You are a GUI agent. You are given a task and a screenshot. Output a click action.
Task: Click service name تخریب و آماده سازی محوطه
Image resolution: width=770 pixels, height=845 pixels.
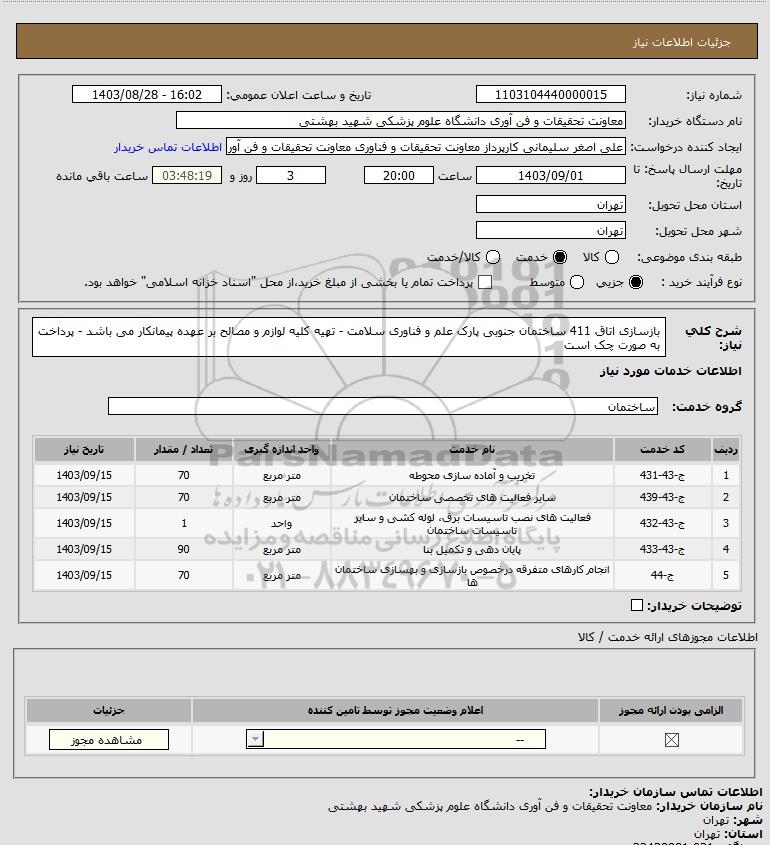click(x=472, y=475)
